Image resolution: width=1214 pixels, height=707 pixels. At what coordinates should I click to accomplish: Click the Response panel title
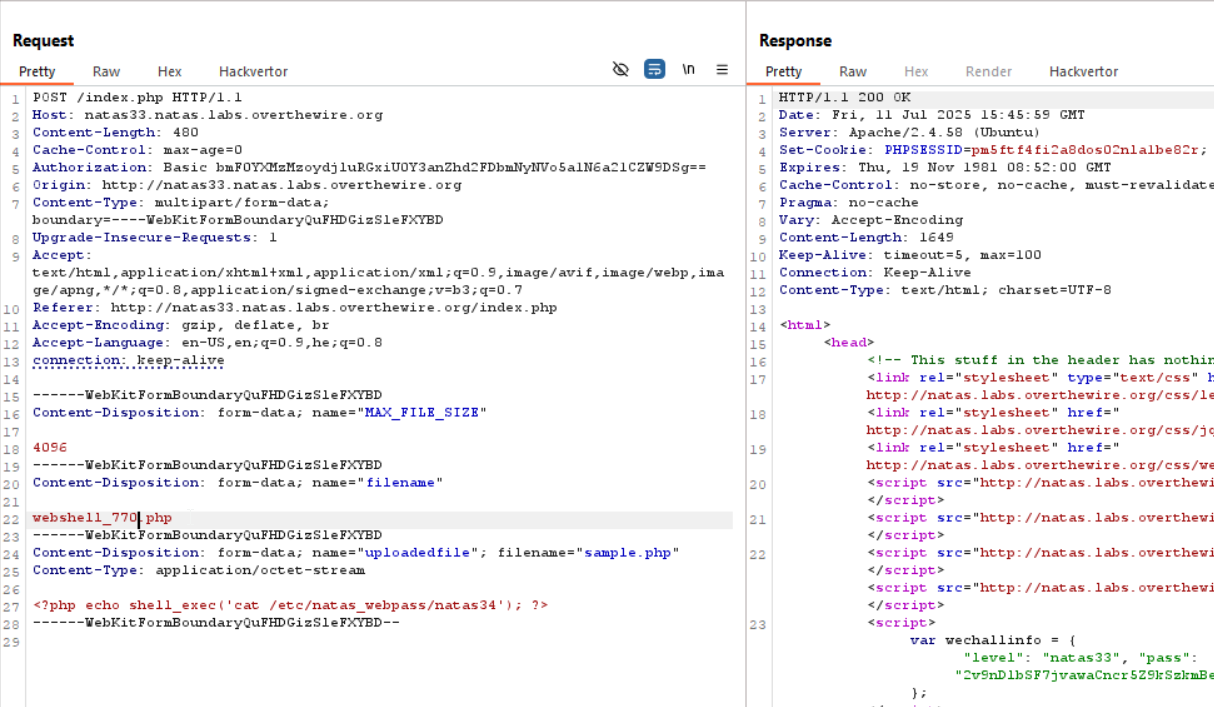coord(795,40)
